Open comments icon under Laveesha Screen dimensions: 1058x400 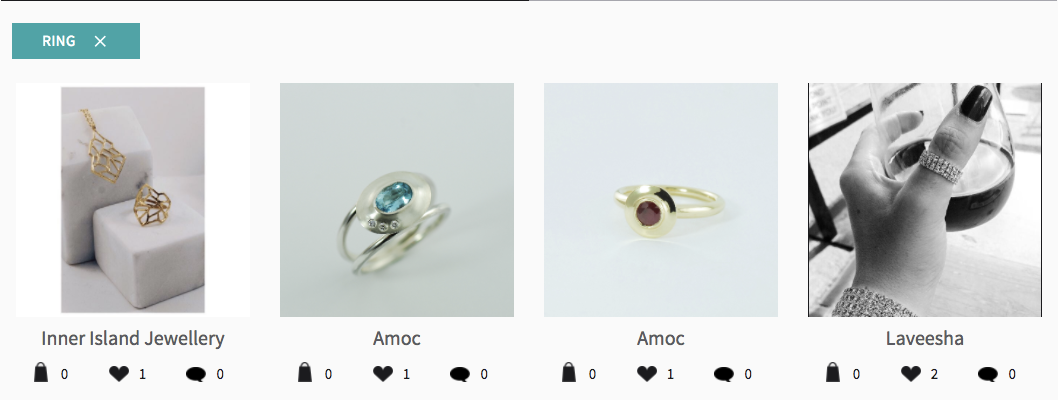987,374
